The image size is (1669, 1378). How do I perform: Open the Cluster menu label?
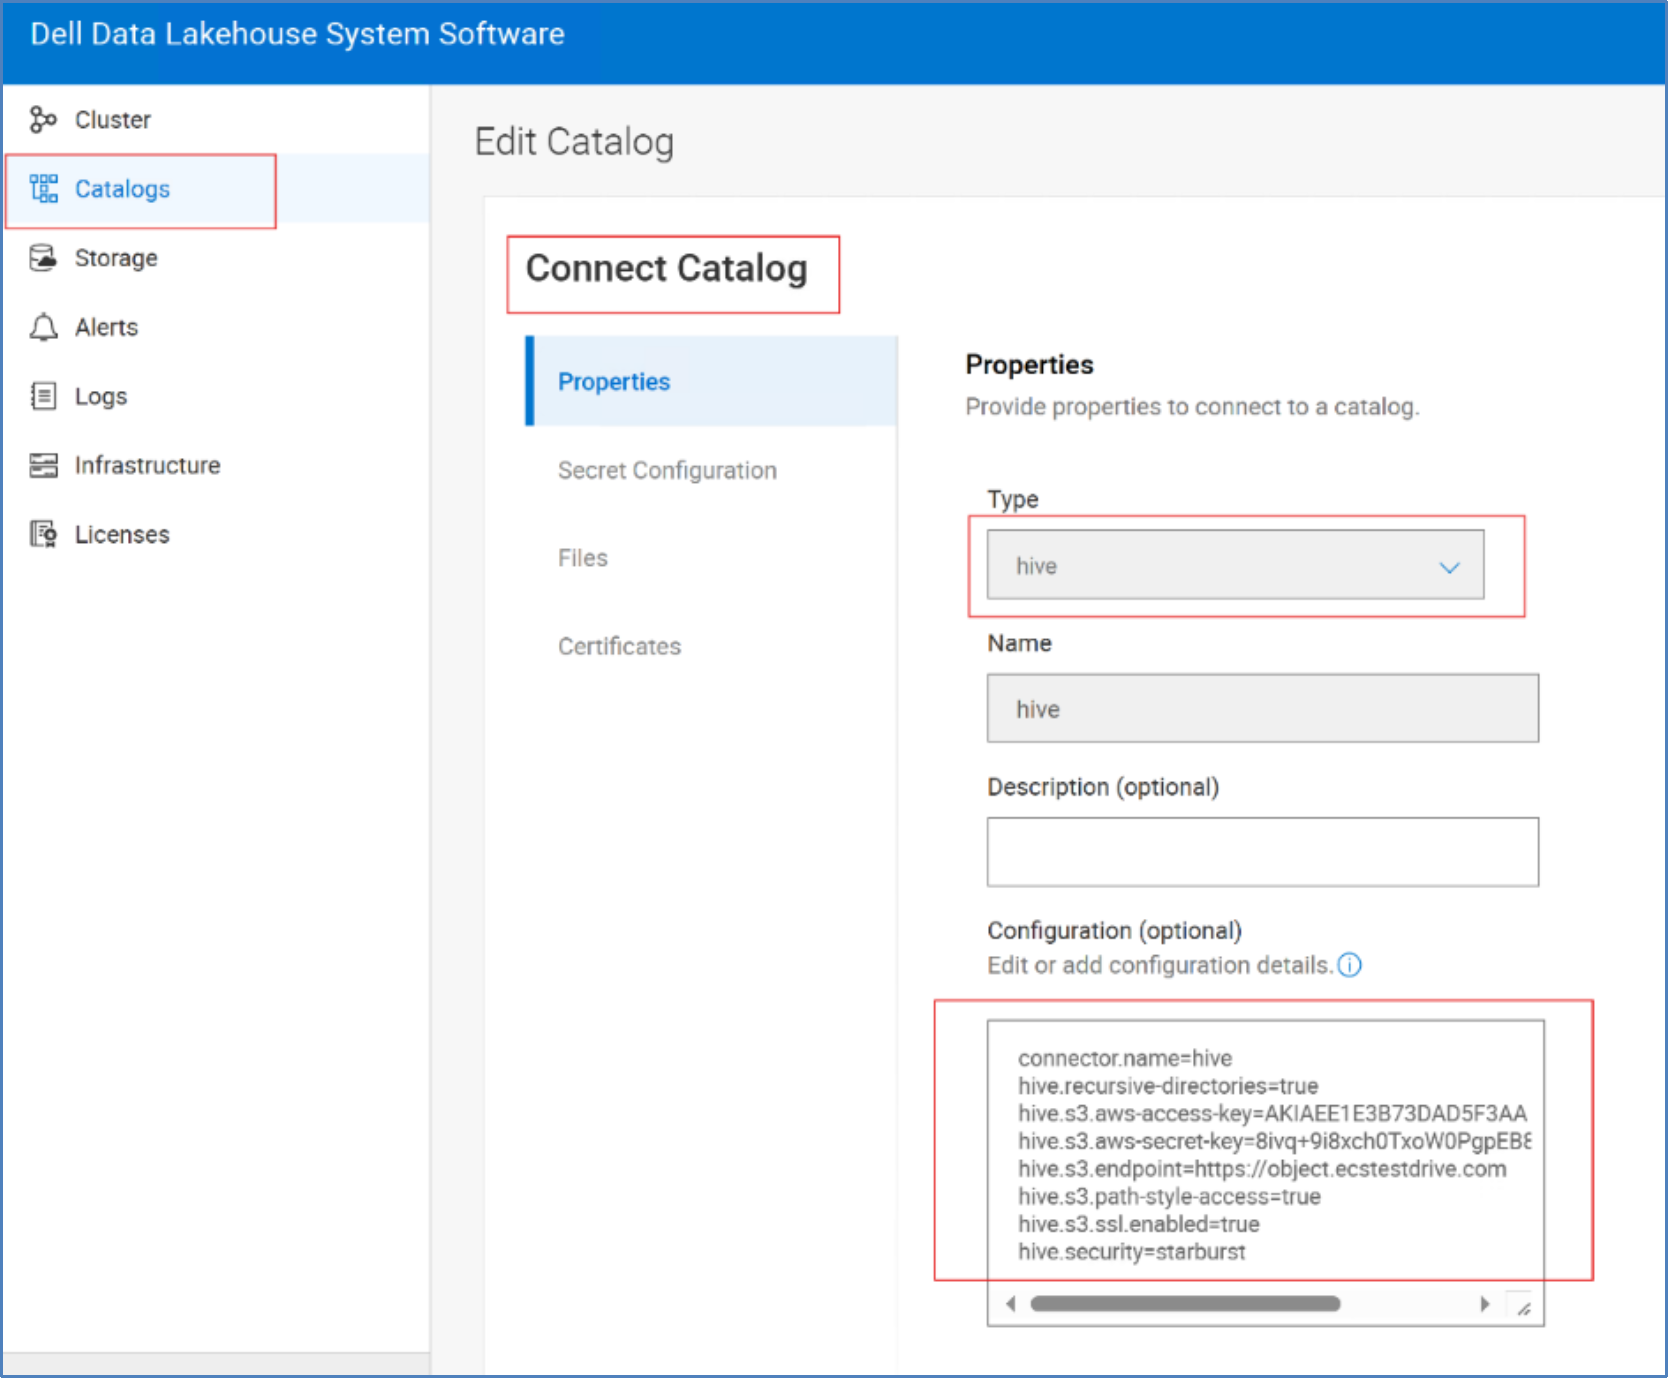(113, 120)
